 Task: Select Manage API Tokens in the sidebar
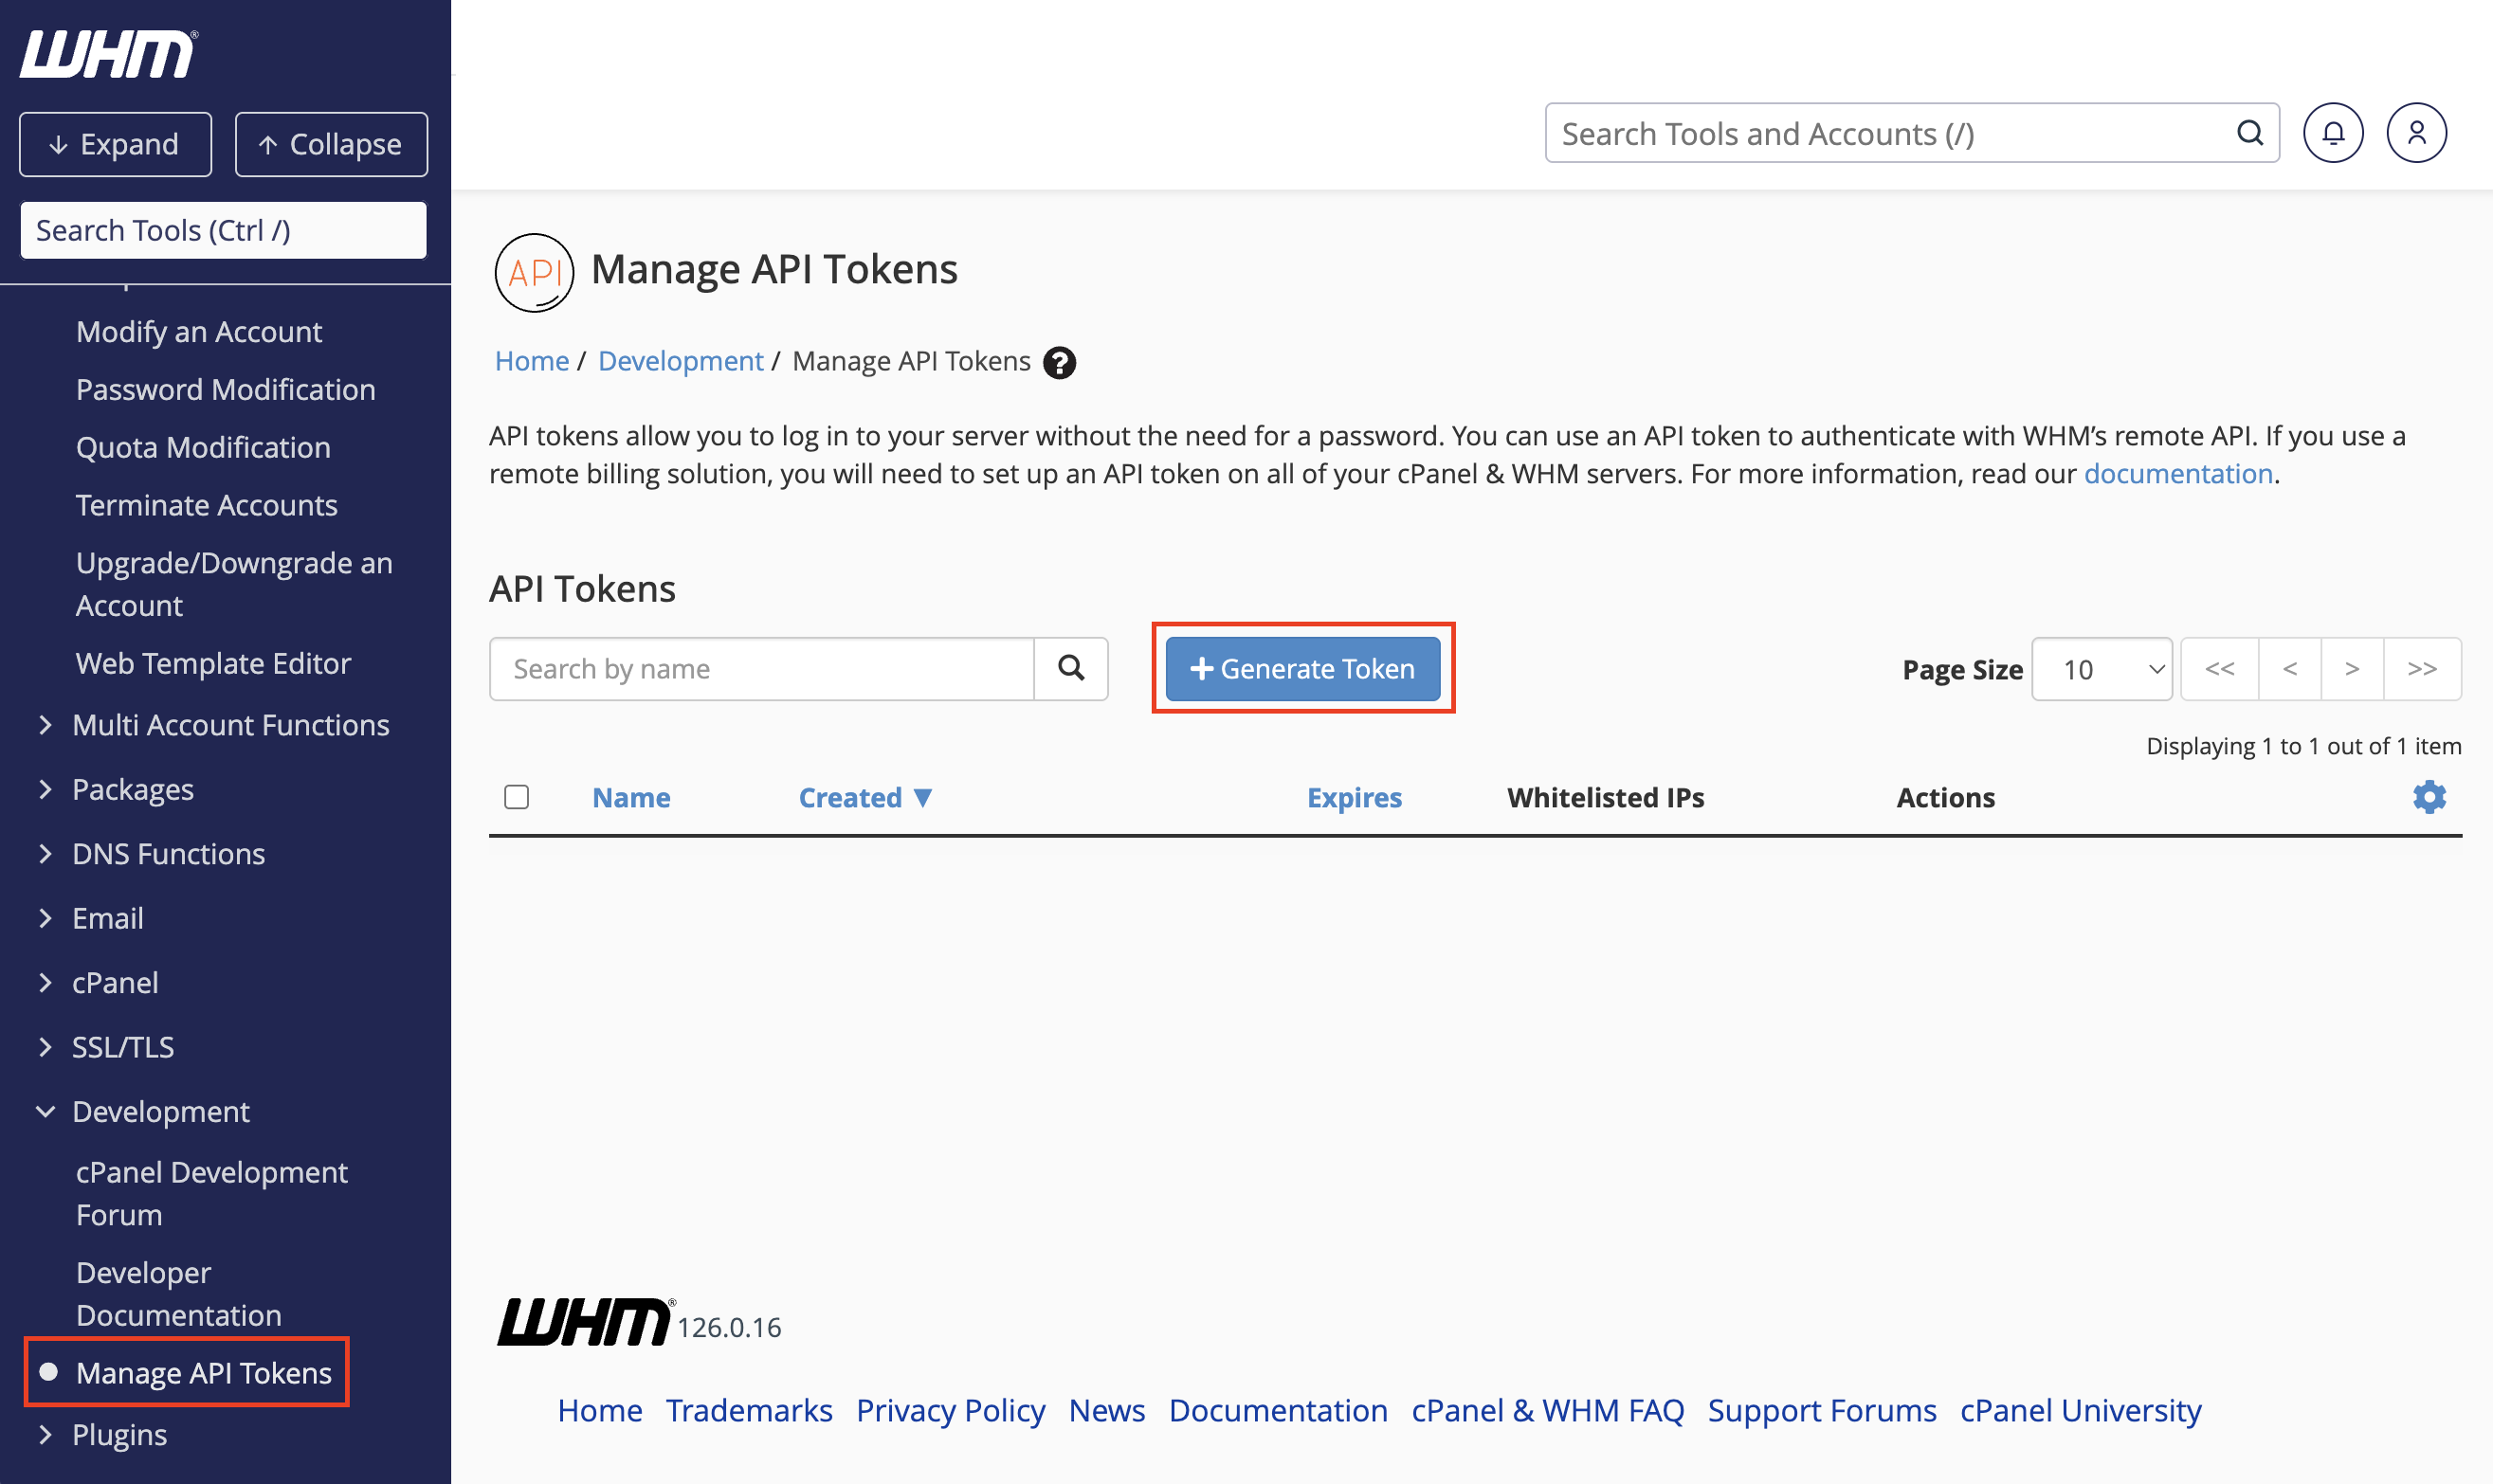[x=203, y=1372]
